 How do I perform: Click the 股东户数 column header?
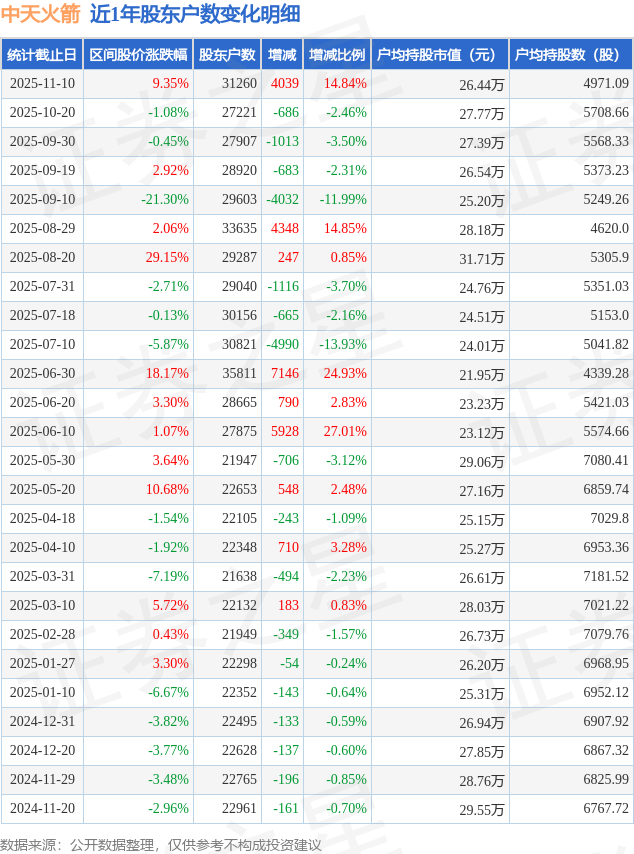pyautogui.click(x=228, y=55)
